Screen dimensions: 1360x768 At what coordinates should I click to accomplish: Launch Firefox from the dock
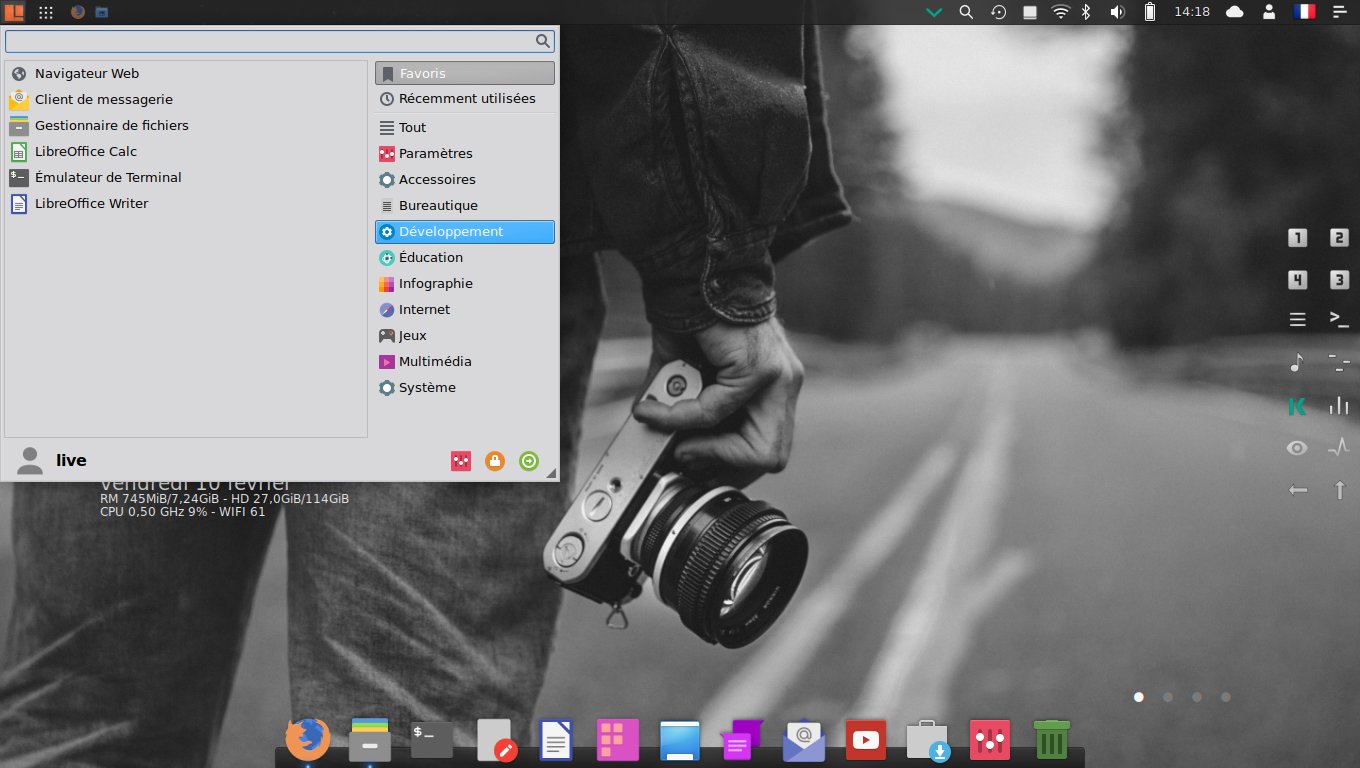point(307,740)
